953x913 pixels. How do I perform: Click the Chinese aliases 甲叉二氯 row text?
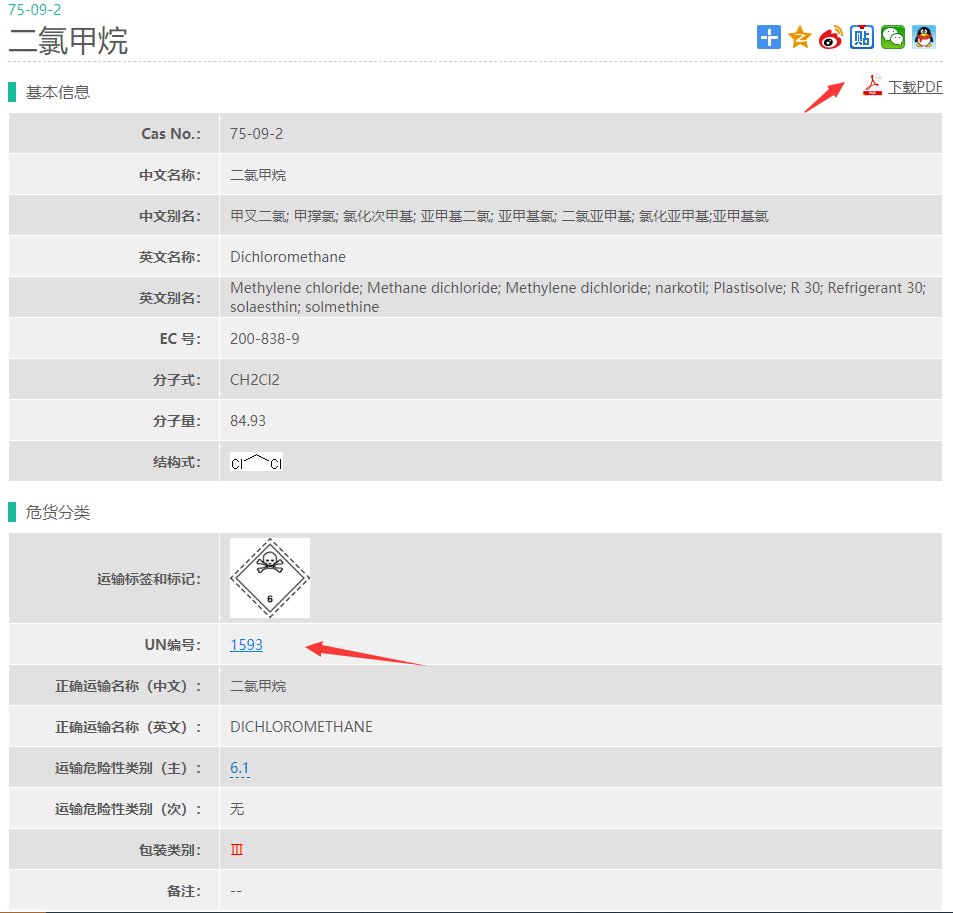499,216
